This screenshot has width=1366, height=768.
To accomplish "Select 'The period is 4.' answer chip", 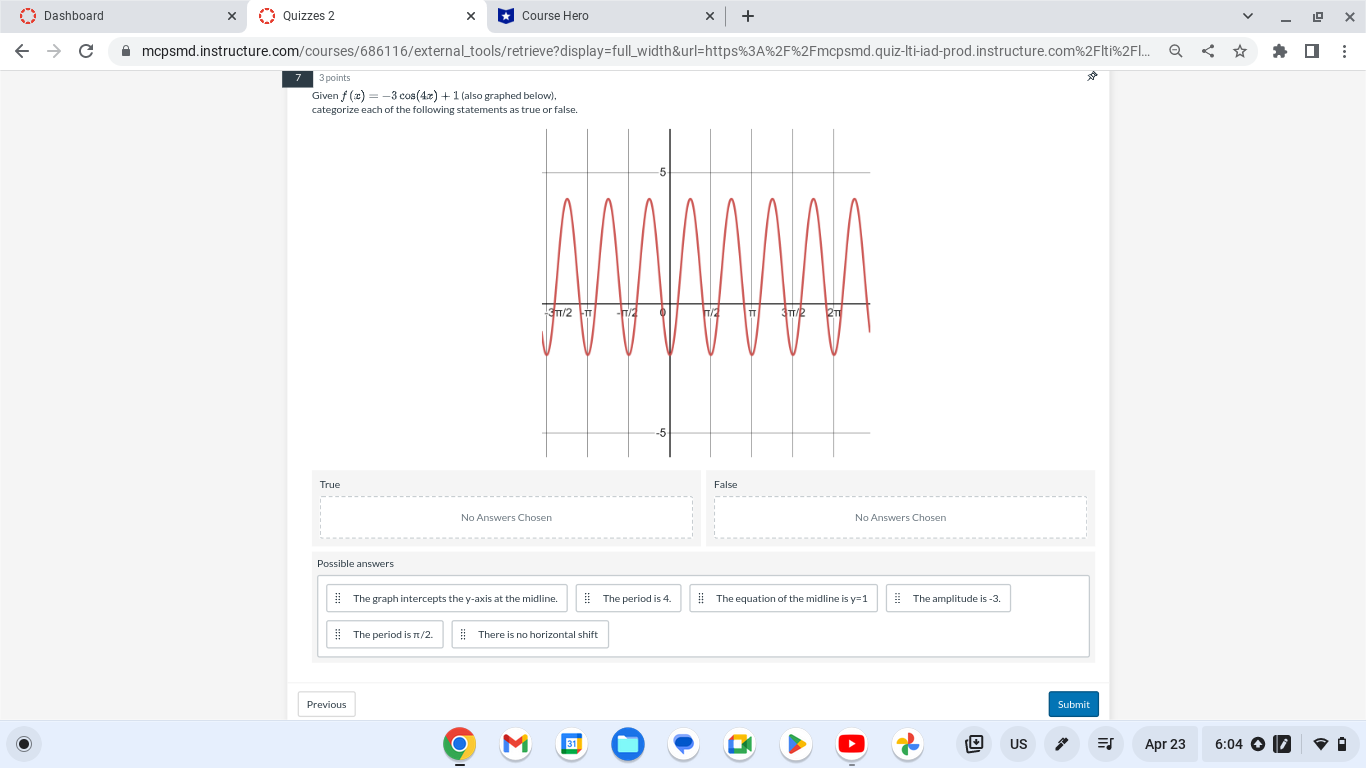I will (628, 599).
